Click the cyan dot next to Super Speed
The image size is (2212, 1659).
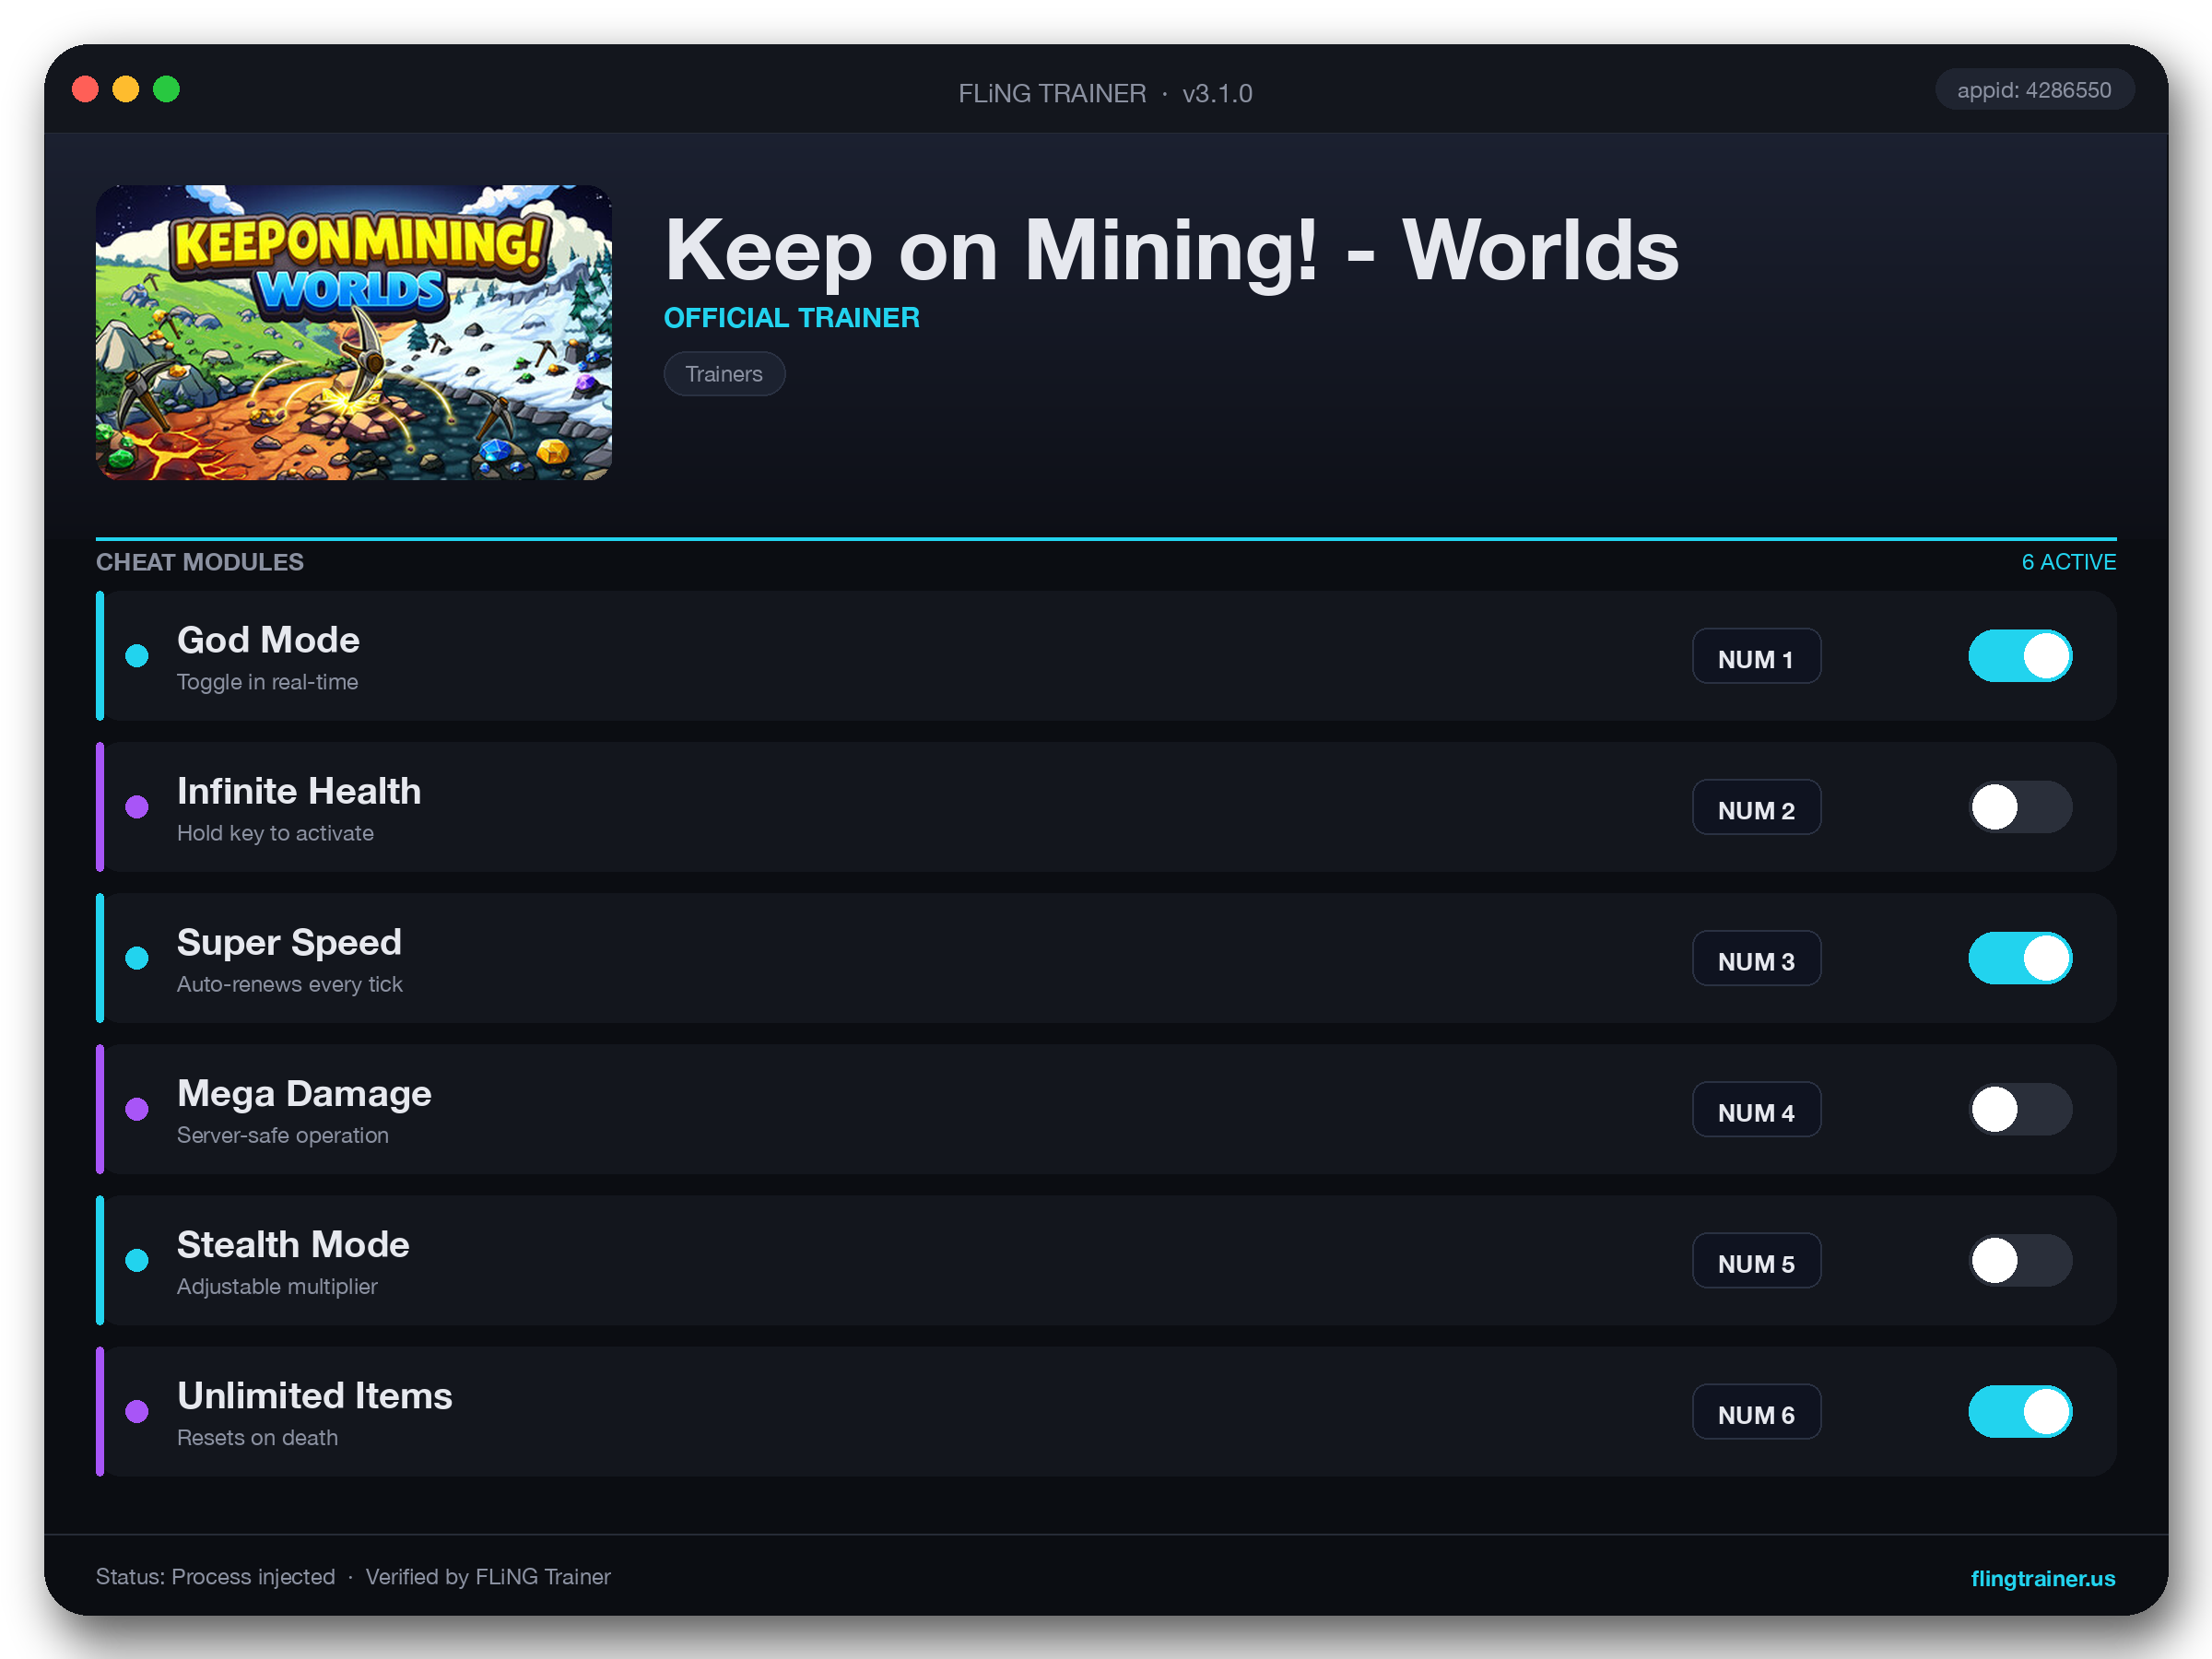point(137,958)
